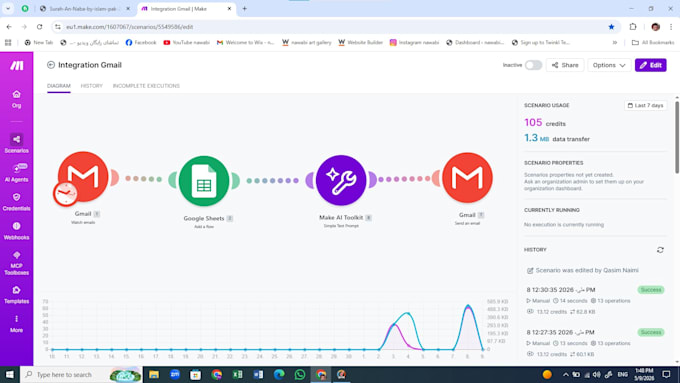Open the tab search dropdown arrow
680x383 pixels.
coord(8,8)
